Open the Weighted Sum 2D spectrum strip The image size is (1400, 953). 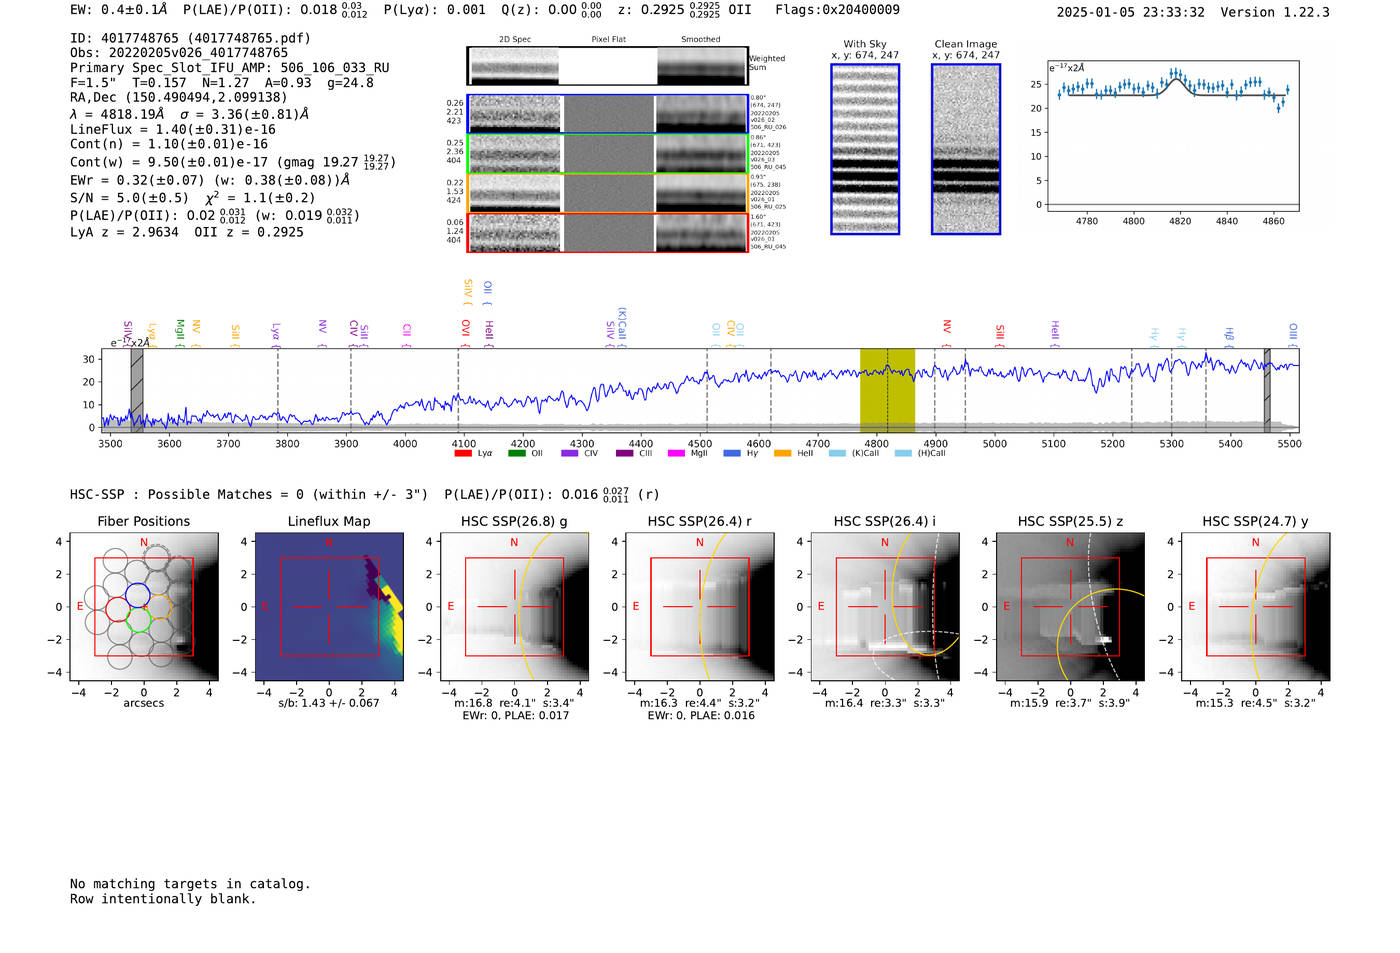pos(607,66)
